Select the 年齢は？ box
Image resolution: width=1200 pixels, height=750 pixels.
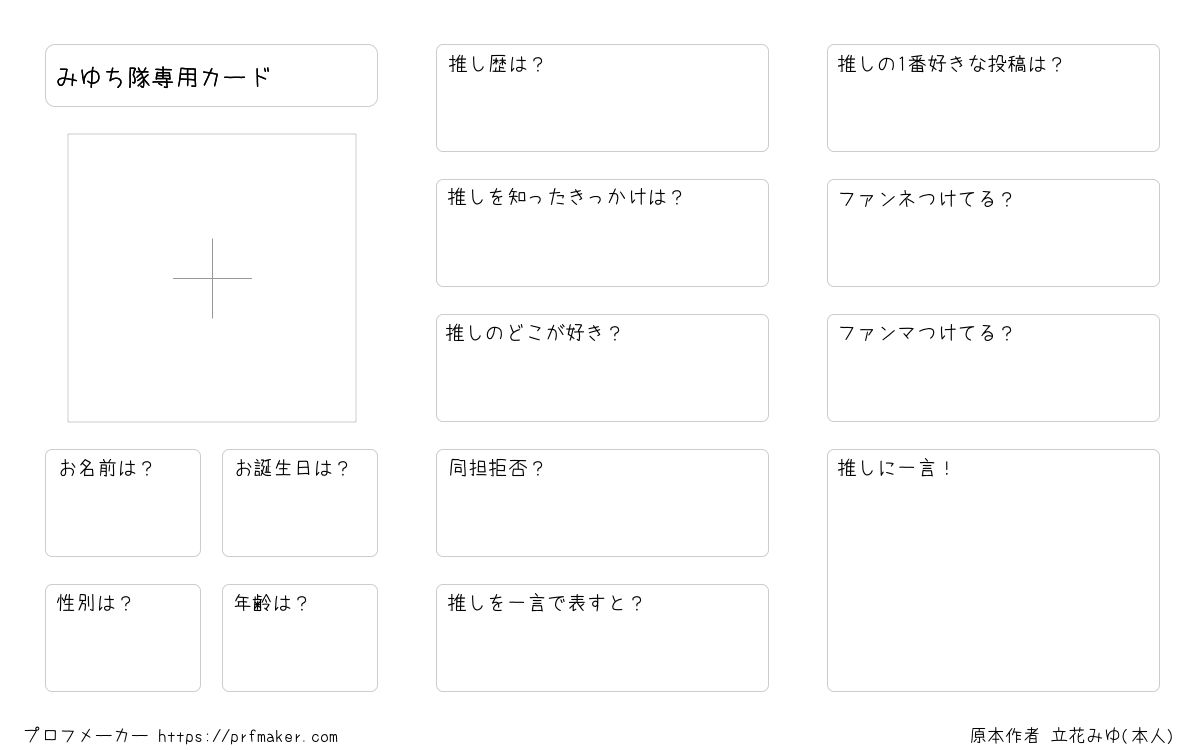tap(300, 638)
